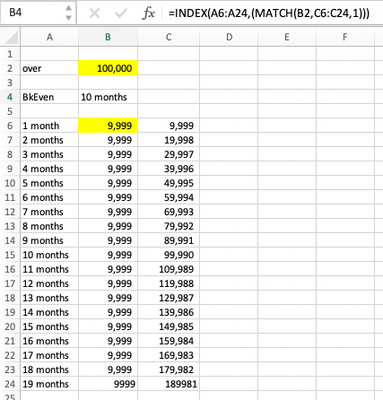
Task: Click the cell with 19,998
Action: [169, 140]
